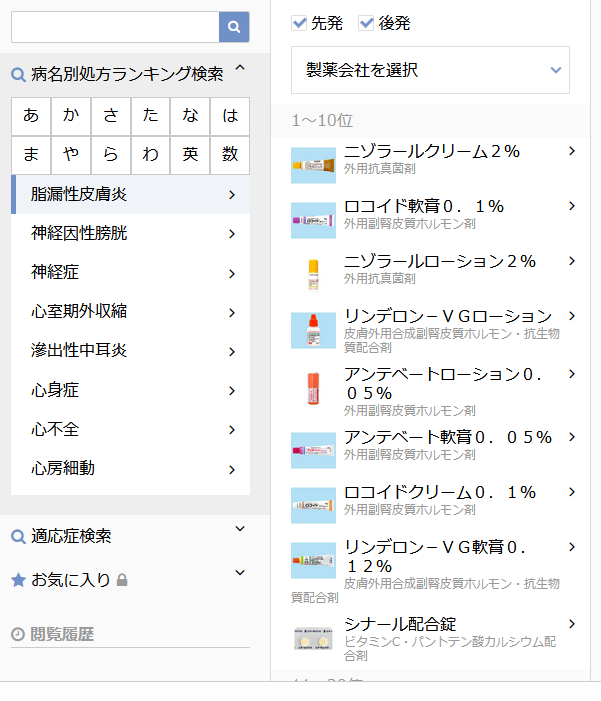Image resolution: width=601 pixels, height=701 pixels.
Task: Collapse the 病名別処方ランキング検索 section
Action: click(240, 68)
